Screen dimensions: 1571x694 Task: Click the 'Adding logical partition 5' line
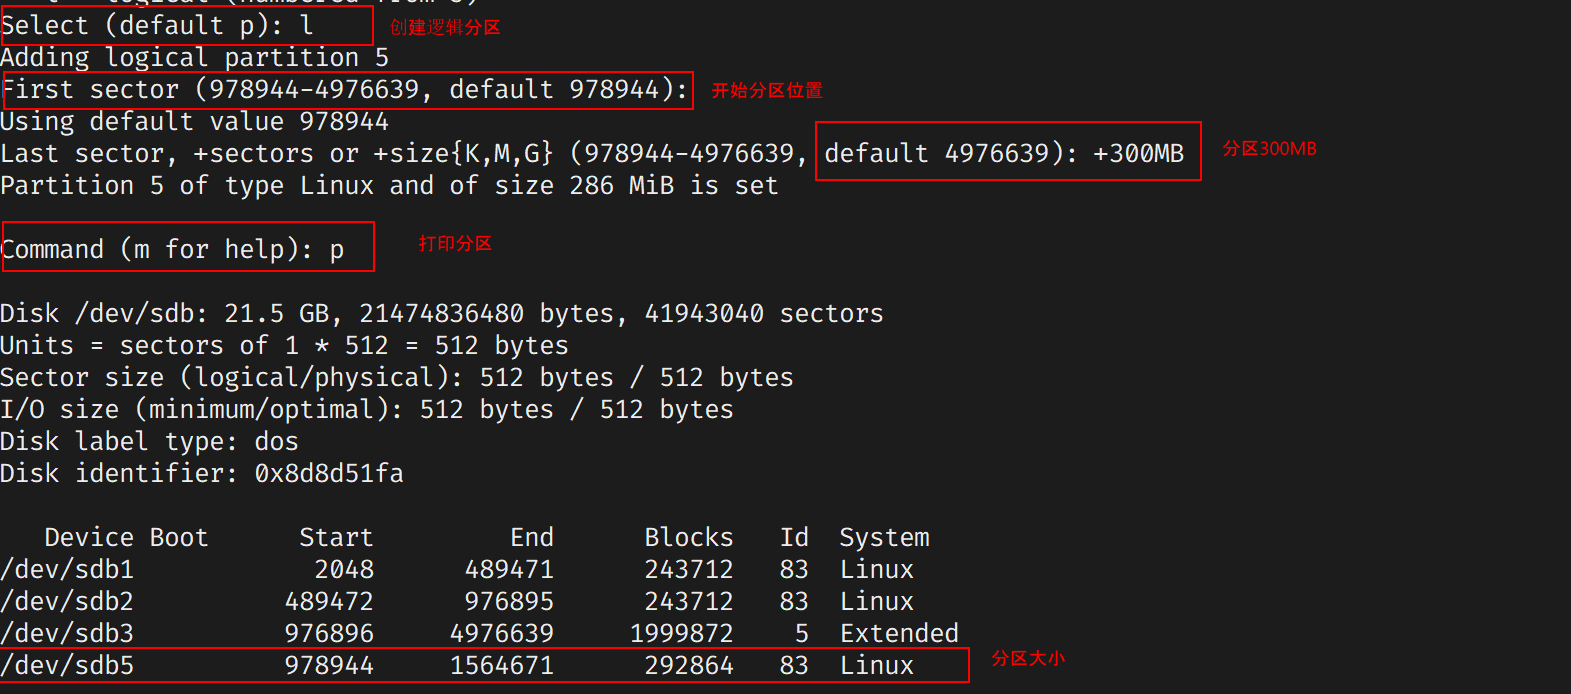194,58
